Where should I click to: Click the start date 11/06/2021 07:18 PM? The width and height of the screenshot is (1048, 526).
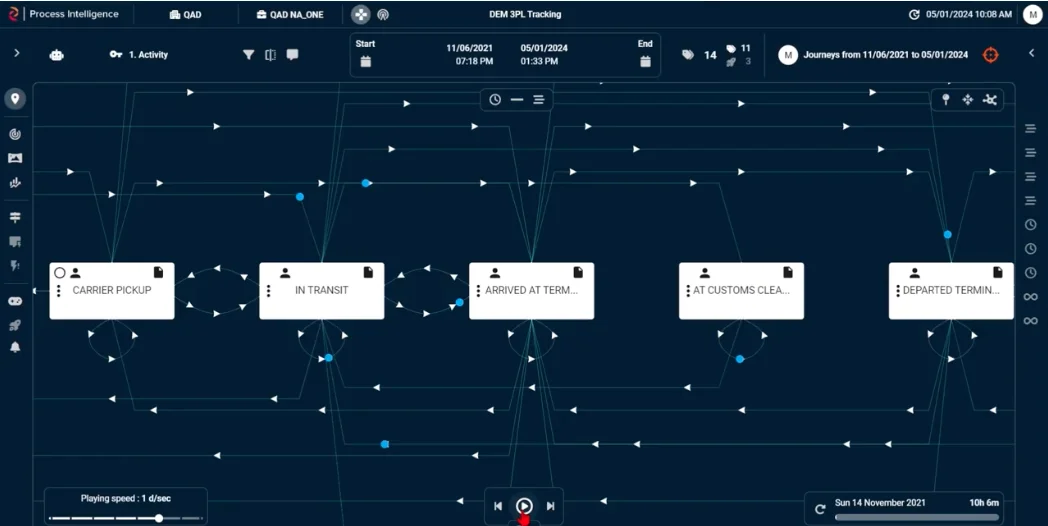[469, 55]
